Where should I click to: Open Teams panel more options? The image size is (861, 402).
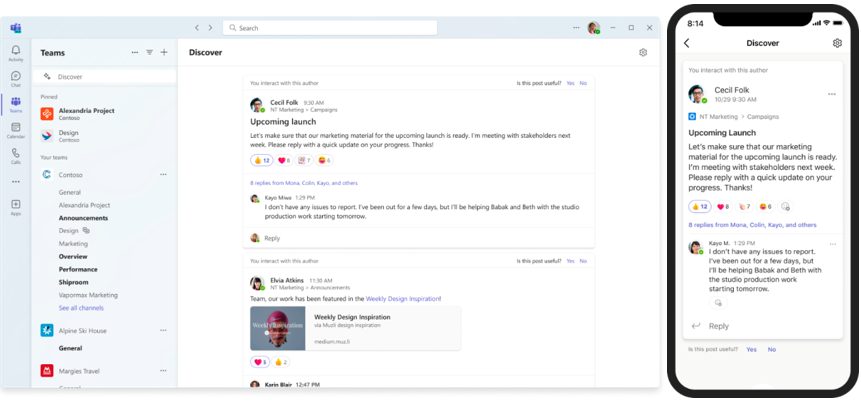tap(135, 52)
